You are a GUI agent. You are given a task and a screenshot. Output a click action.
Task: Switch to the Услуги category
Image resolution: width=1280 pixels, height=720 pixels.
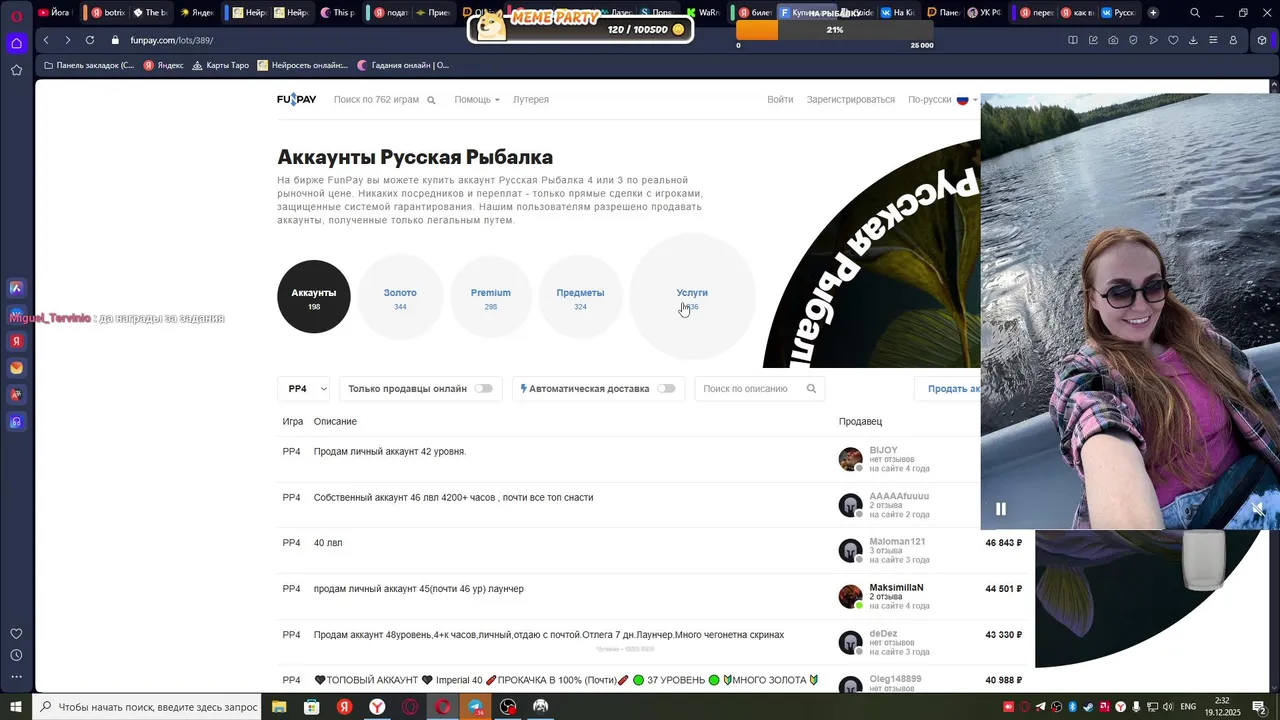pos(692,297)
